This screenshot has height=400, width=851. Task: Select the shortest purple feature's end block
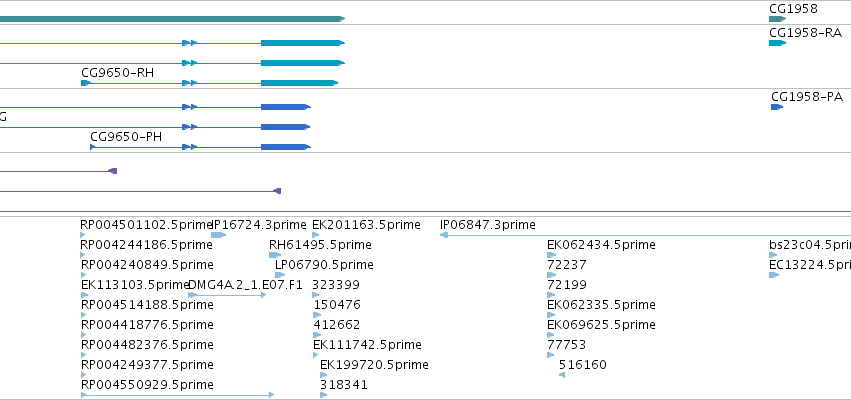113,171
